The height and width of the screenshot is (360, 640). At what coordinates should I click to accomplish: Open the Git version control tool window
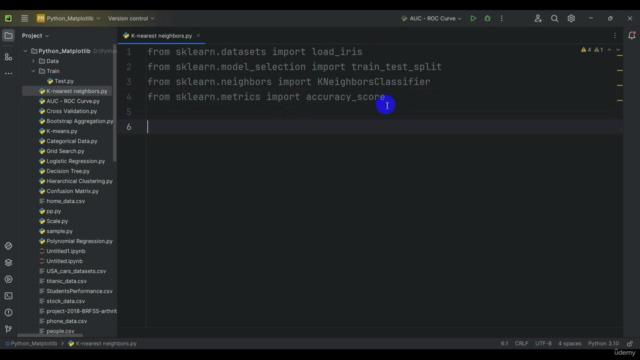pyautogui.click(x=8, y=329)
